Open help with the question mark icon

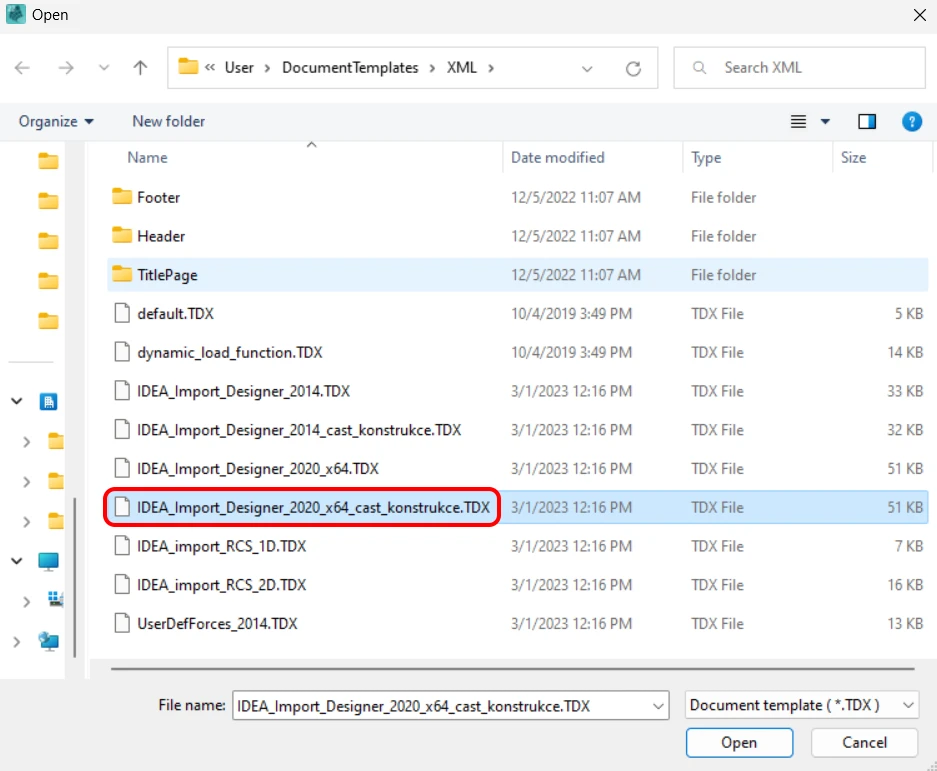tap(911, 122)
